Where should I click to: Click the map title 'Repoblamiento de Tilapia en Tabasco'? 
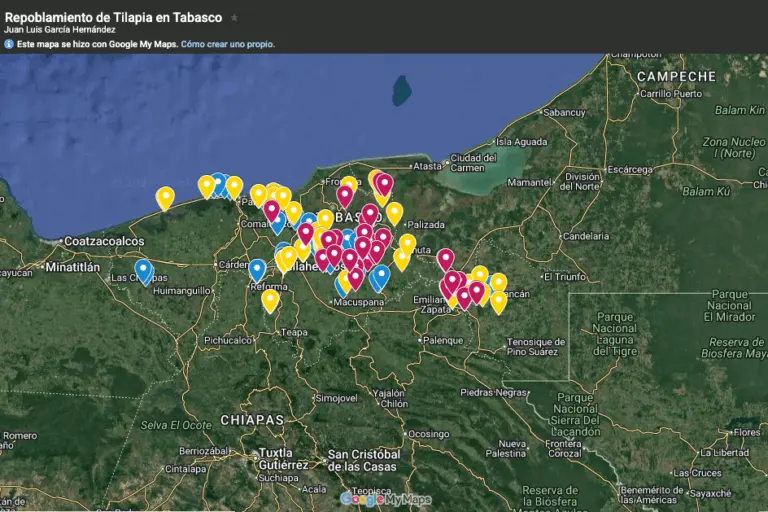click(x=113, y=17)
